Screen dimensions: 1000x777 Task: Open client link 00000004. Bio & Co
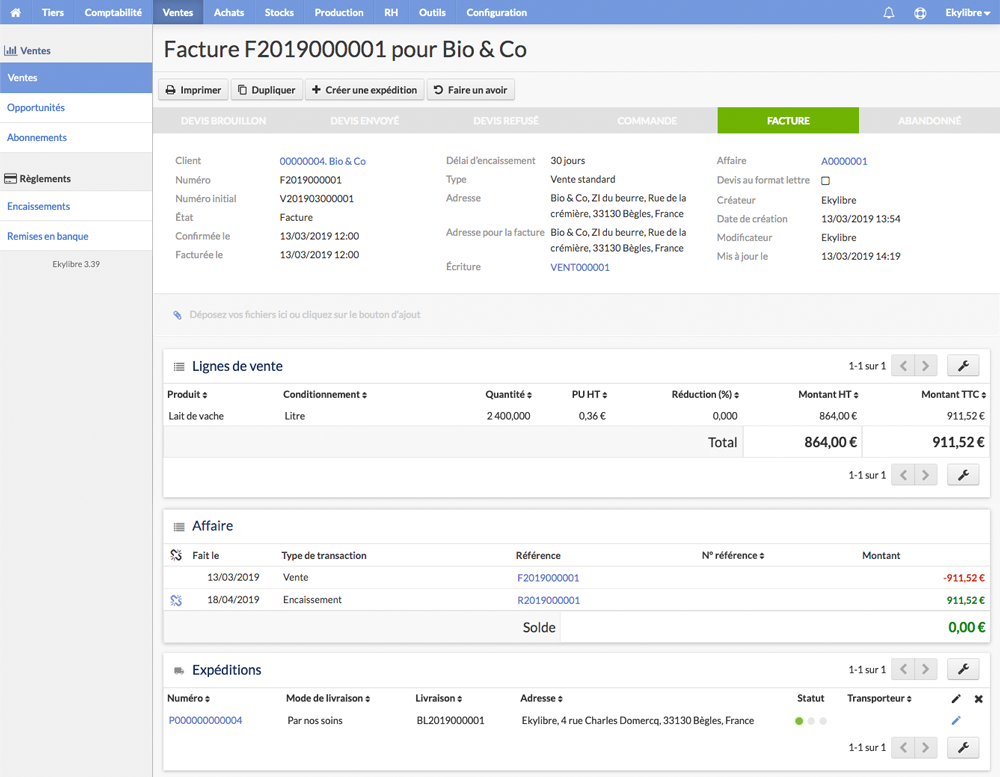coord(323,161)
